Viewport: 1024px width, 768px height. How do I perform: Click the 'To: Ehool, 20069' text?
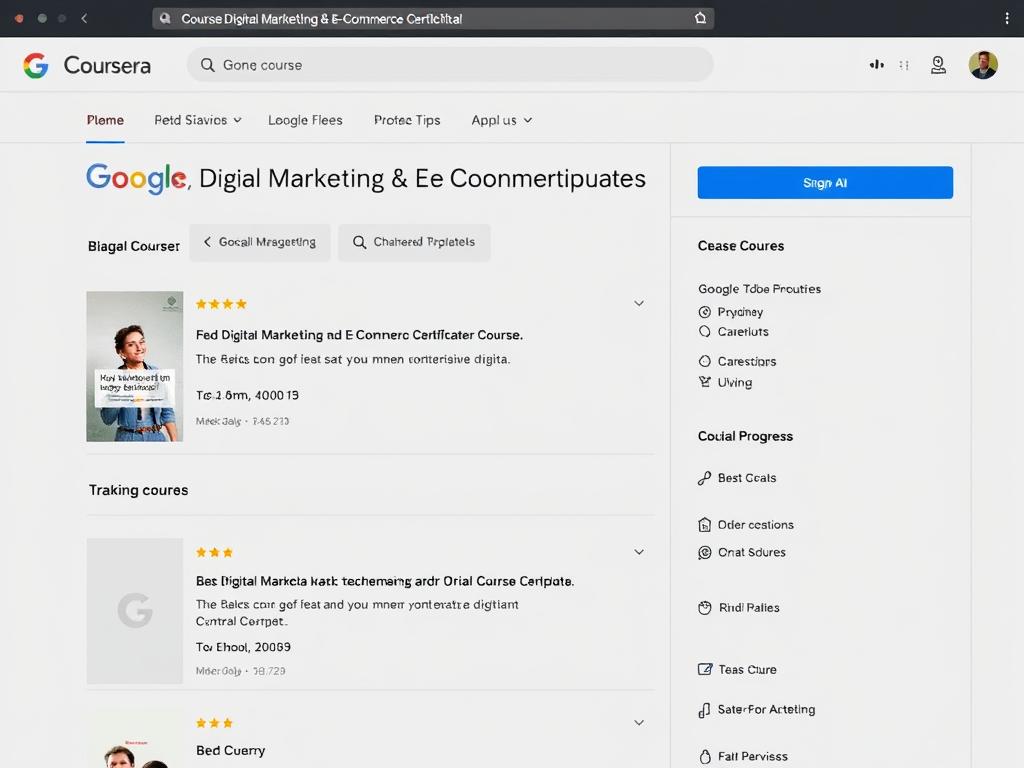pos(243,647)
